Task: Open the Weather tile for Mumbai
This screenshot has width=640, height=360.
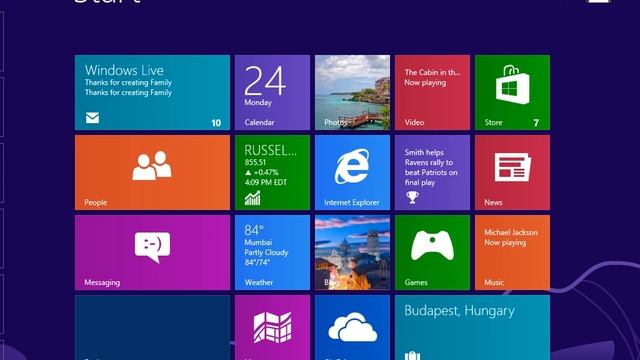Action: click(272, 253)
